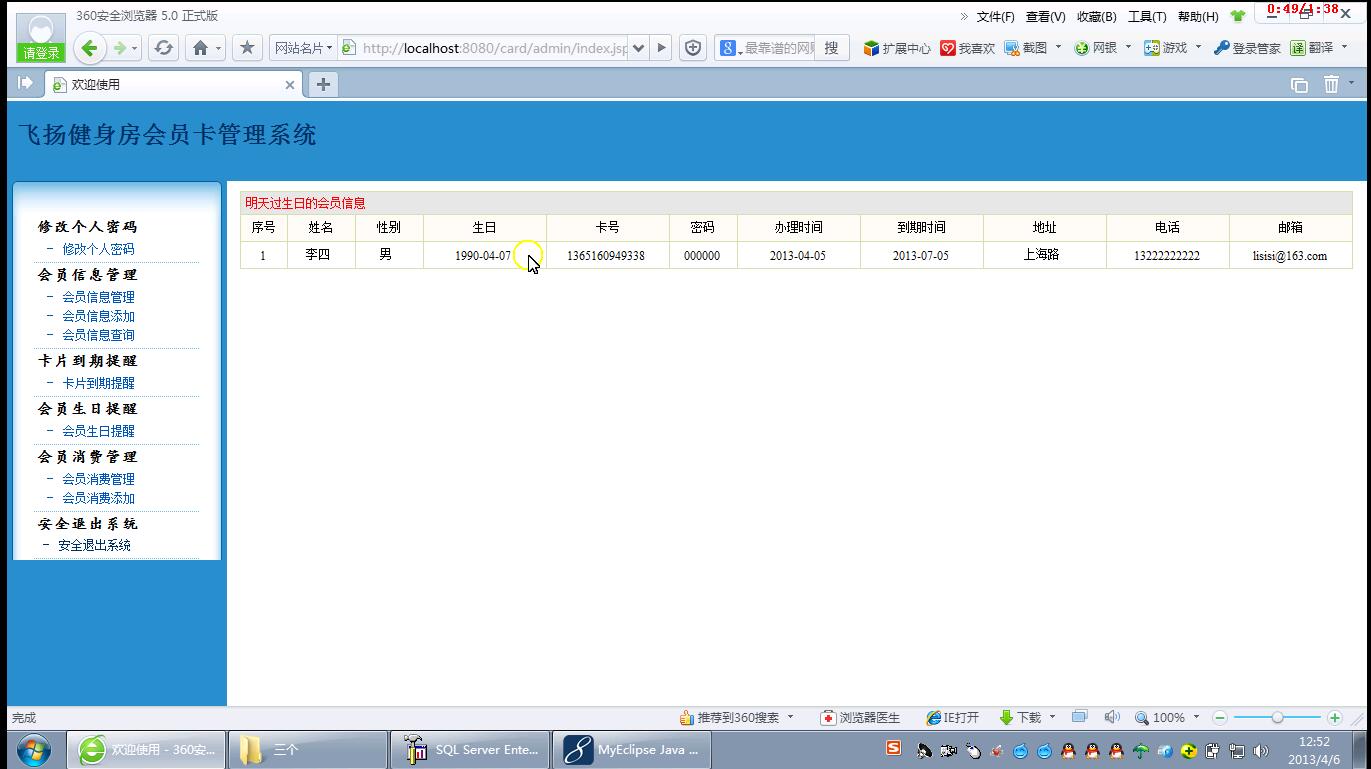Reload the page with the refresh icon

(163, 48)
